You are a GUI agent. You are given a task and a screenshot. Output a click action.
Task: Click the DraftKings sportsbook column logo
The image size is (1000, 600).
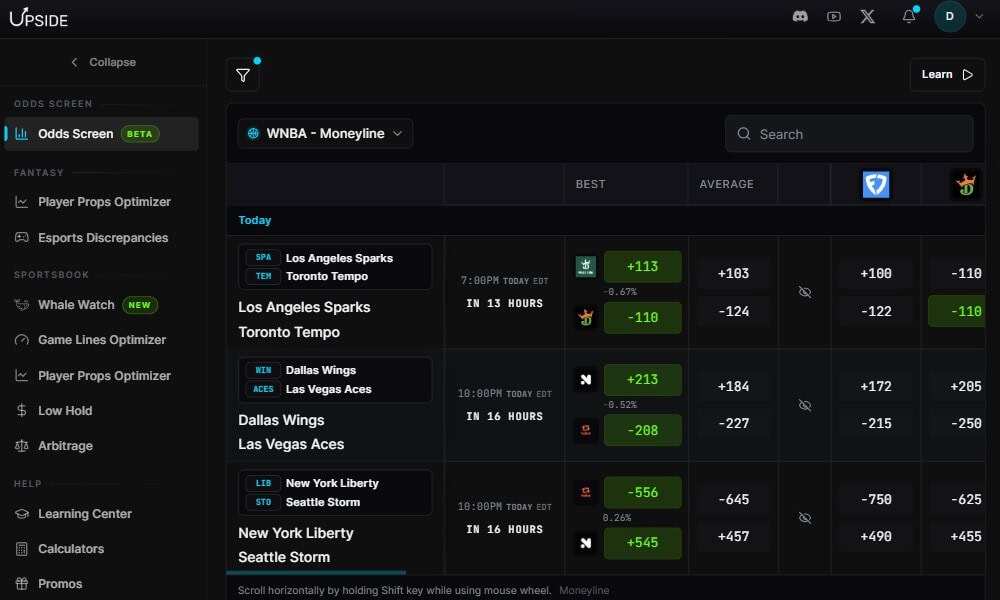966,184
